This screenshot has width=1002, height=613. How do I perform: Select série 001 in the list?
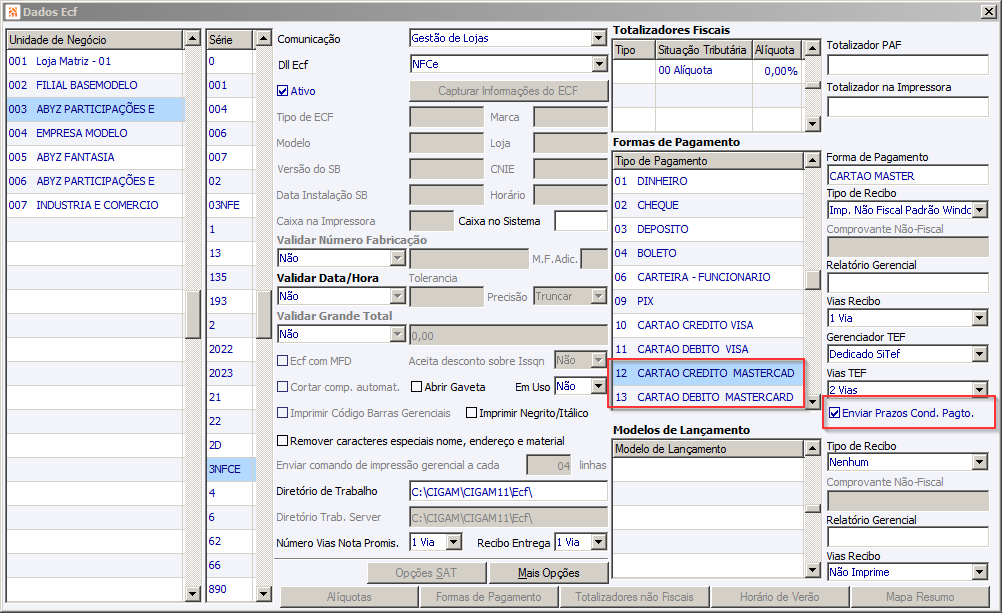click(x=231, y=85)
